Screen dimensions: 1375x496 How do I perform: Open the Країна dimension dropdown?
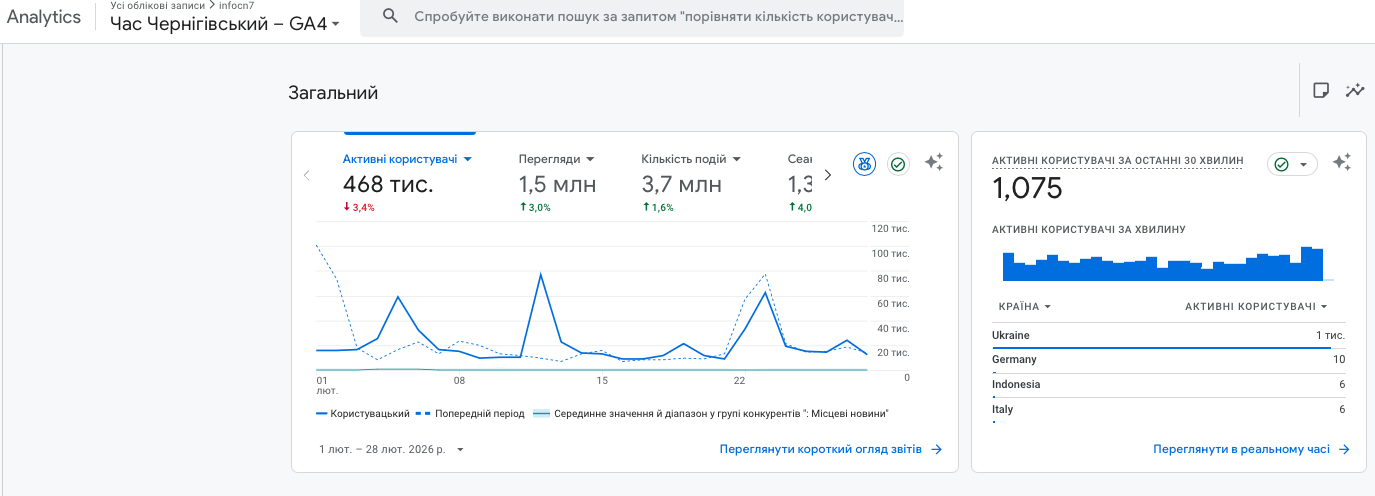click(1024, 307)
